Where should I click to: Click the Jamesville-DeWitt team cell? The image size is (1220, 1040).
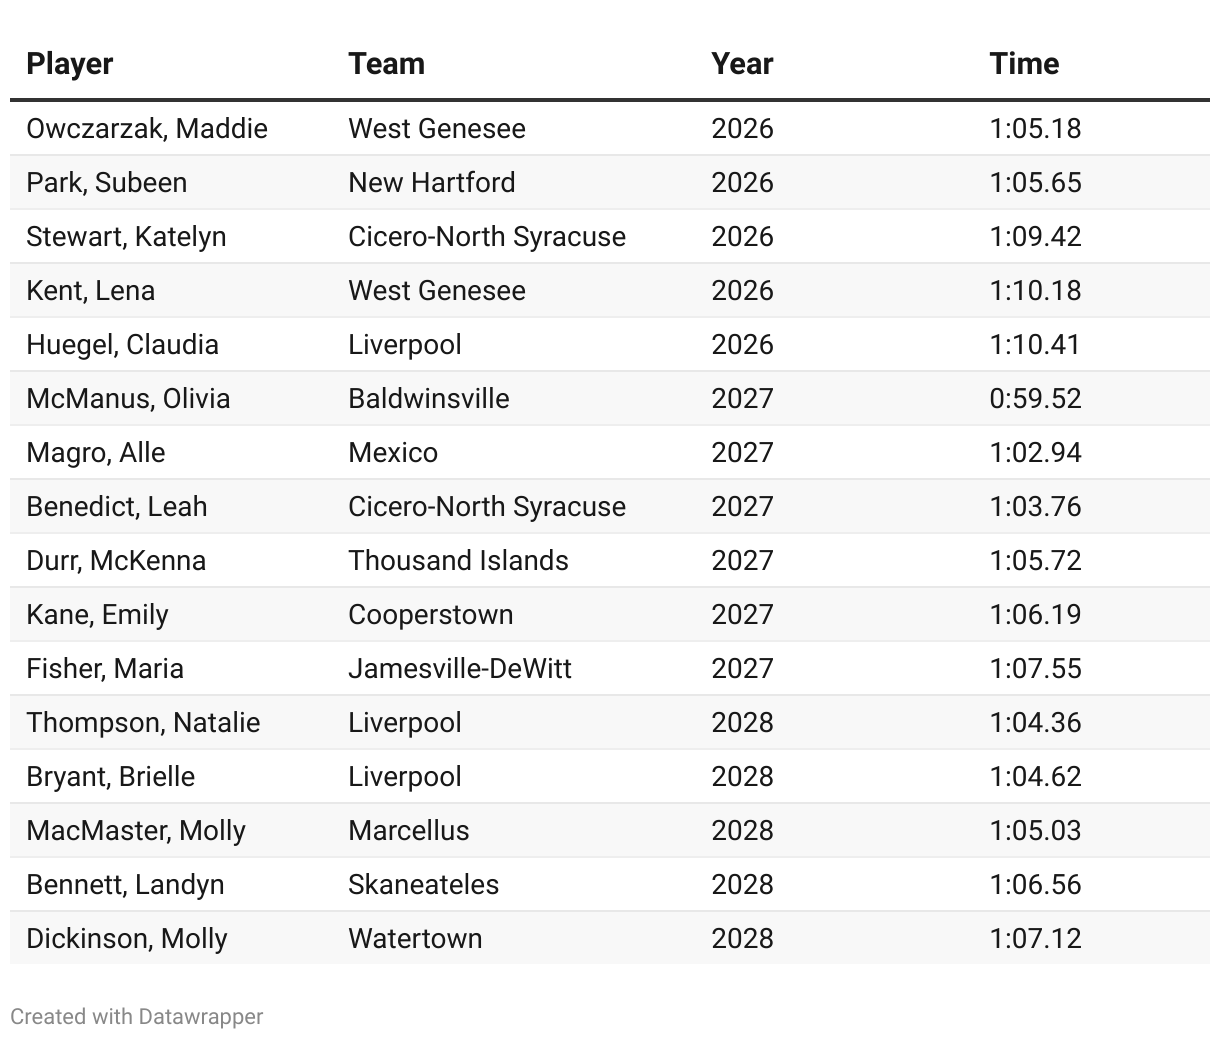460,669
